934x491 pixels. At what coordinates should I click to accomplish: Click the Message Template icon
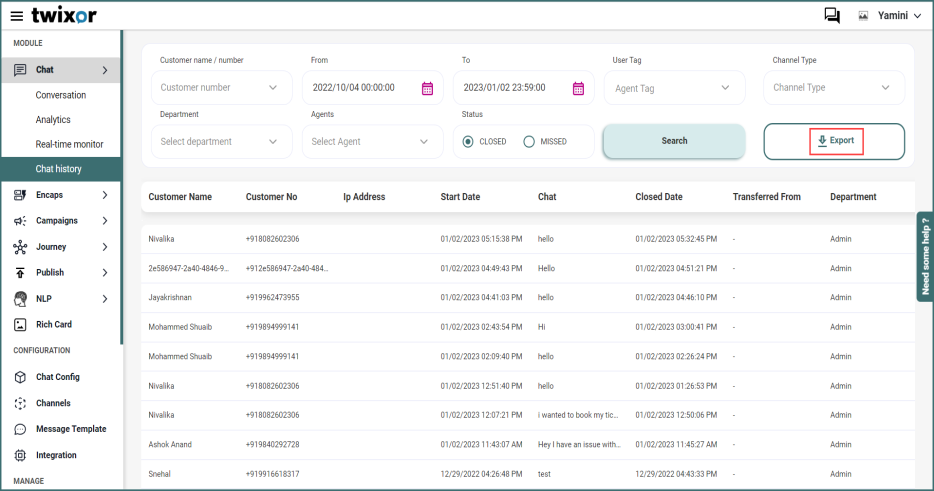click(20, 429)
